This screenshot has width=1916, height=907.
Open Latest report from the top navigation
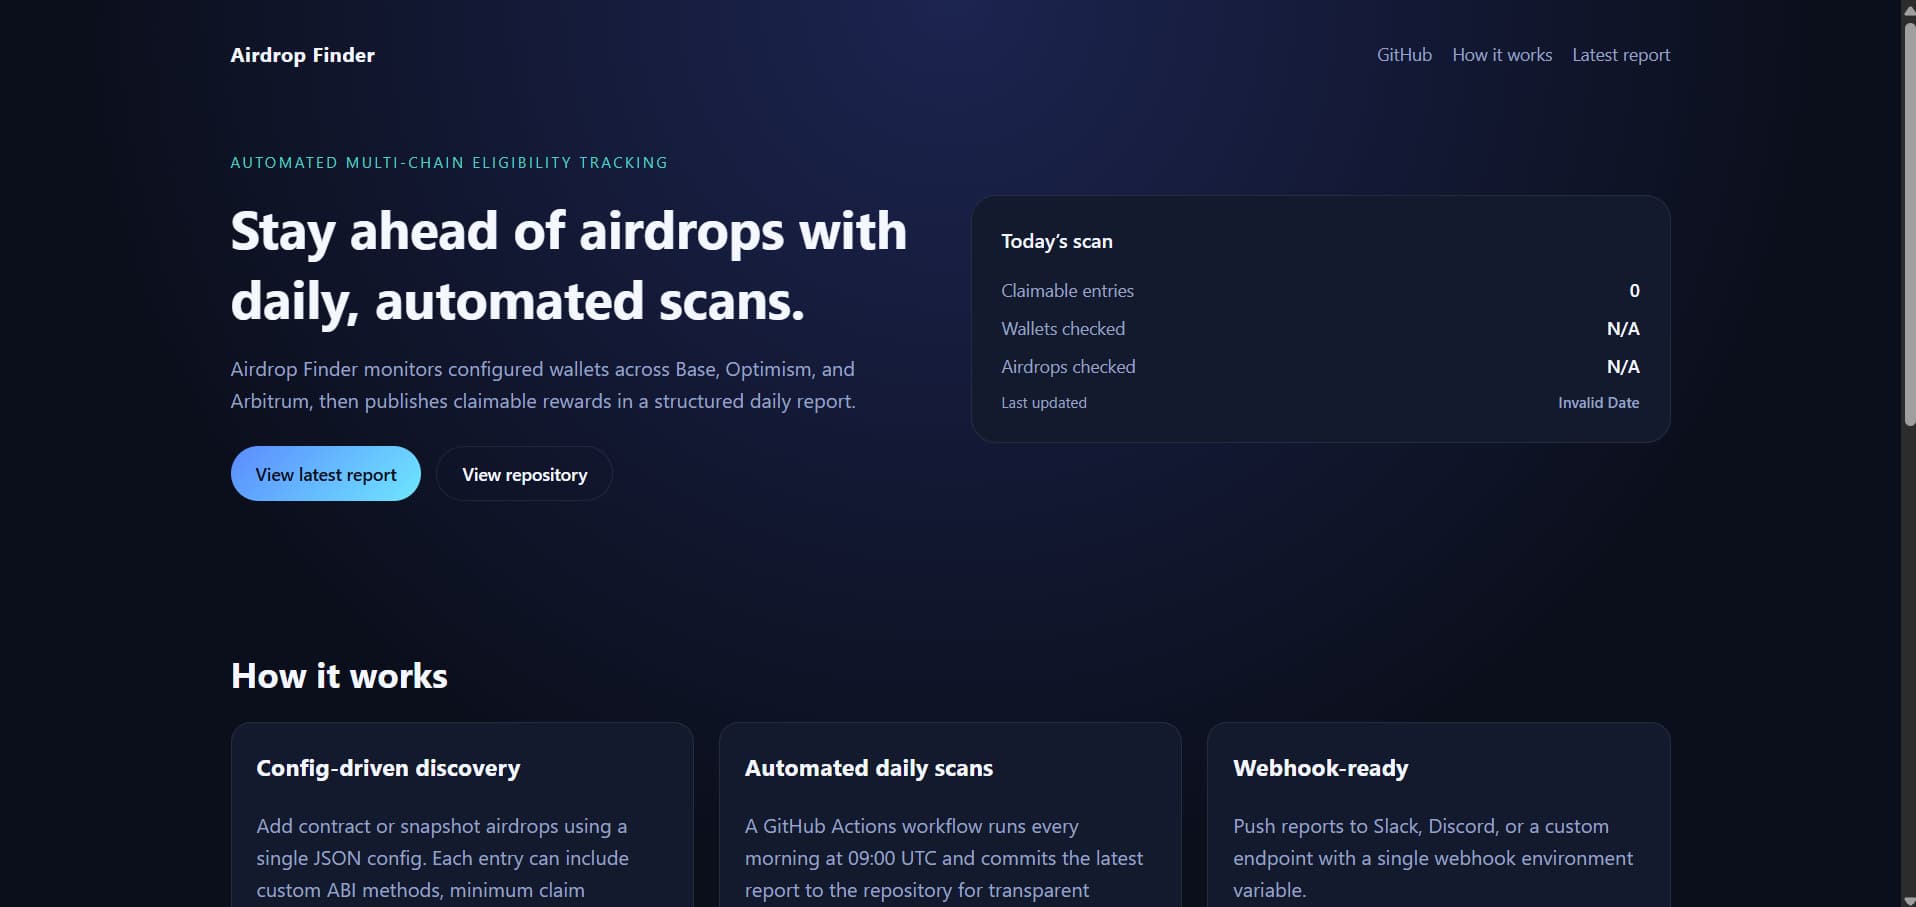click(x=1620, y=55)
